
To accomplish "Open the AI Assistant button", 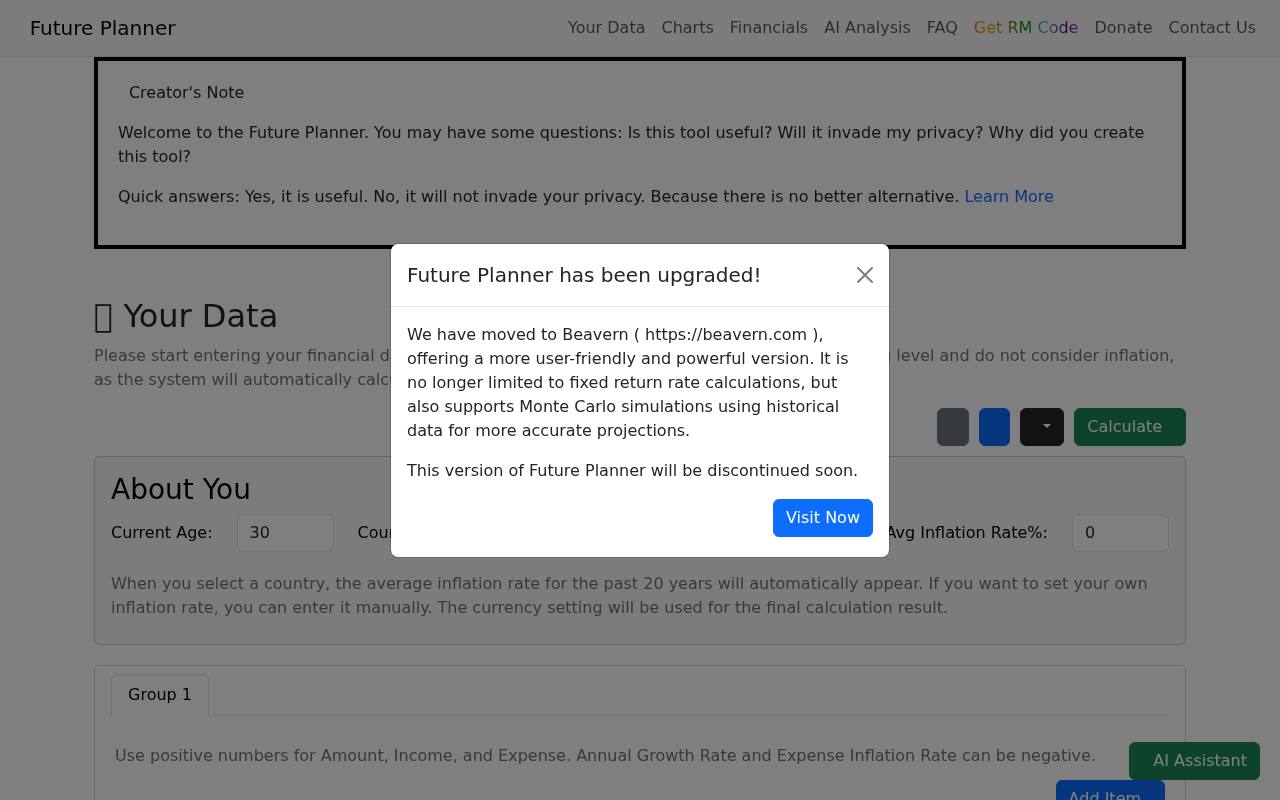I will [1194, 761].
